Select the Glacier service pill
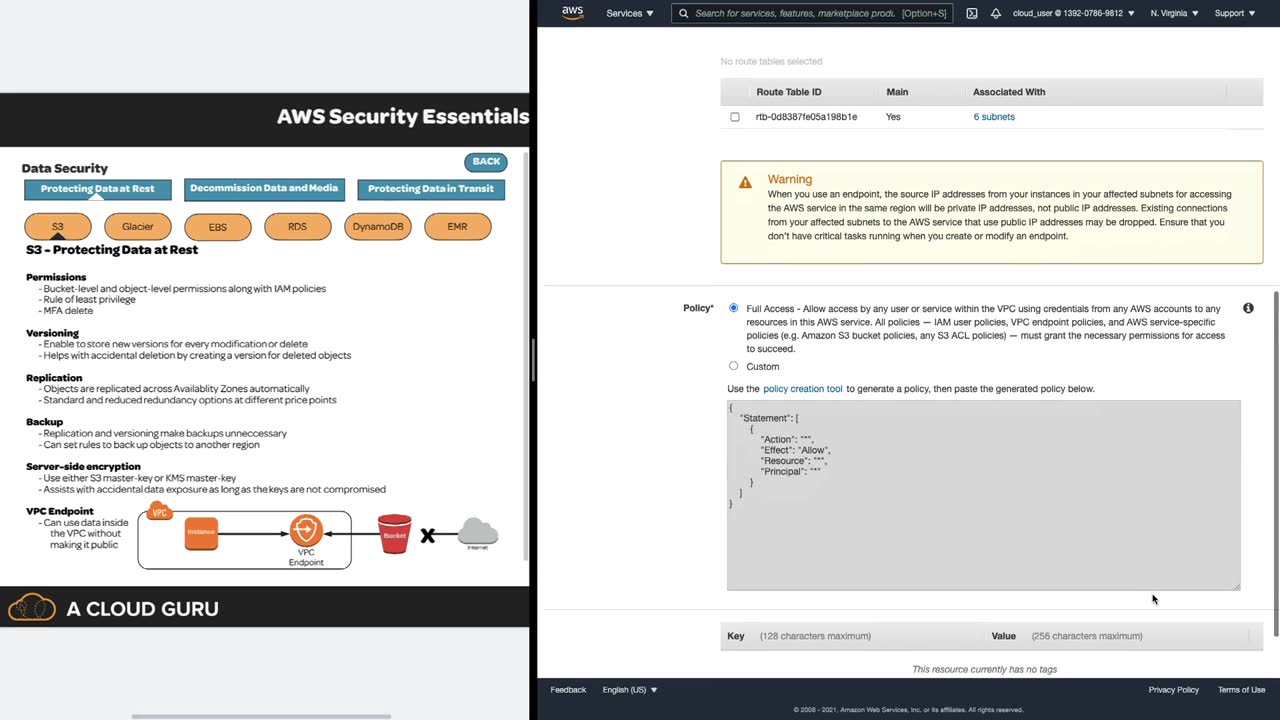Image resolution: width=1280 pixels, height=720 pixels. [x=138, y=227]
